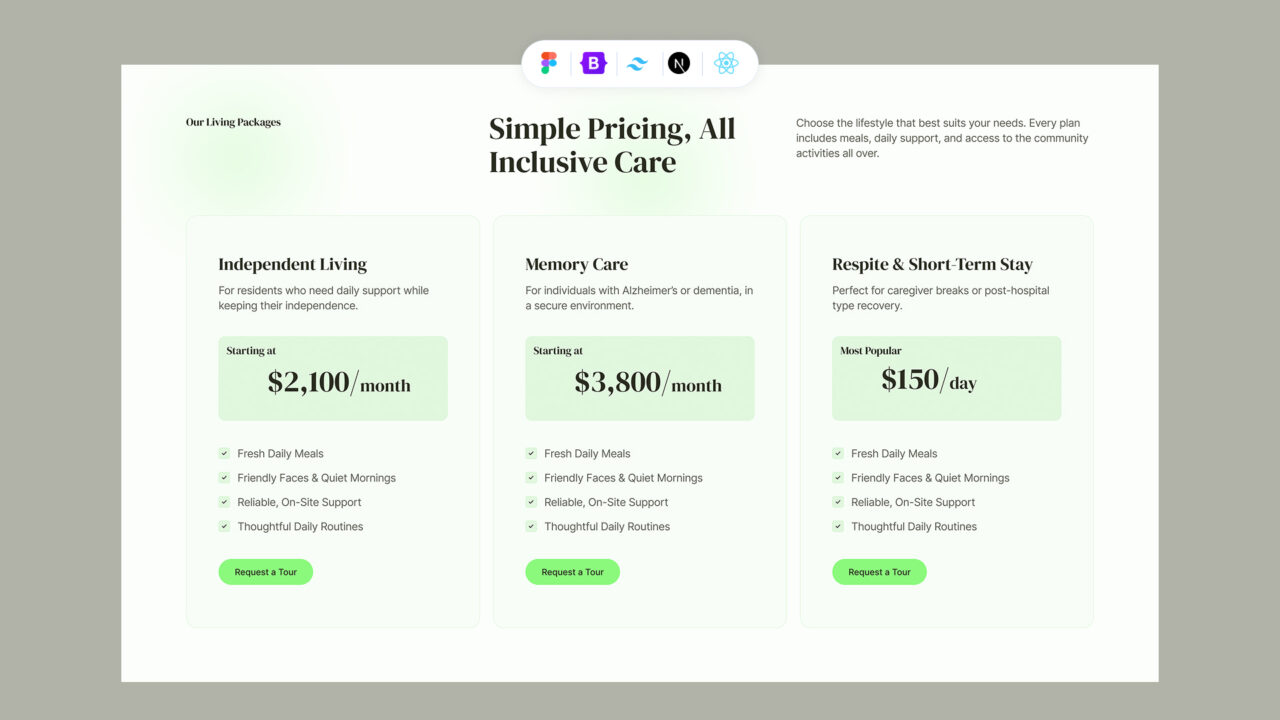Image resolution: width=1280 pixels, height=720 pixels.
Task: Select the Respite & Short-Term Stay card title
Action: 932,264
